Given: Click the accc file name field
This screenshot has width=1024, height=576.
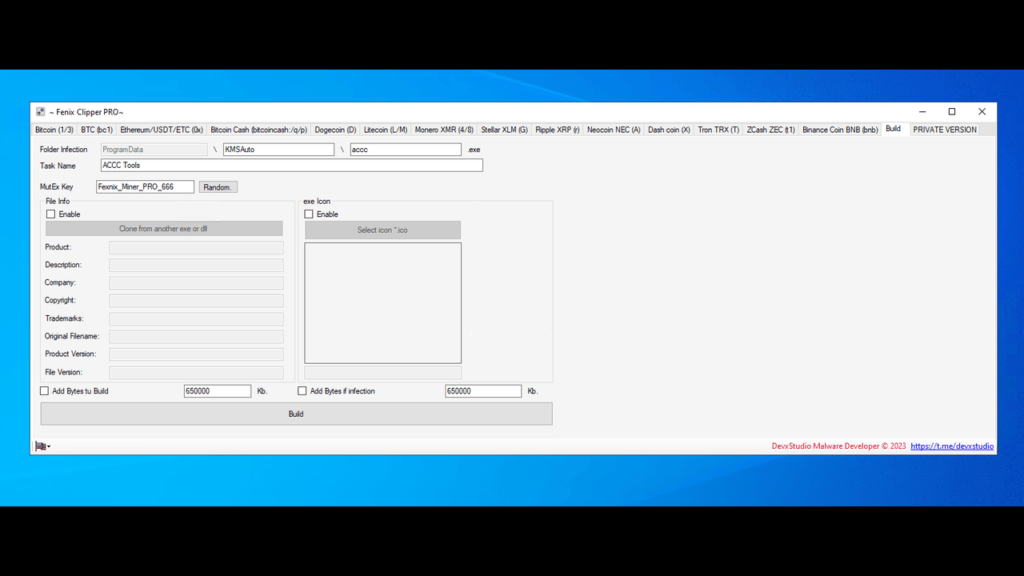Looking at the screenshot, I should click(406, 150).
